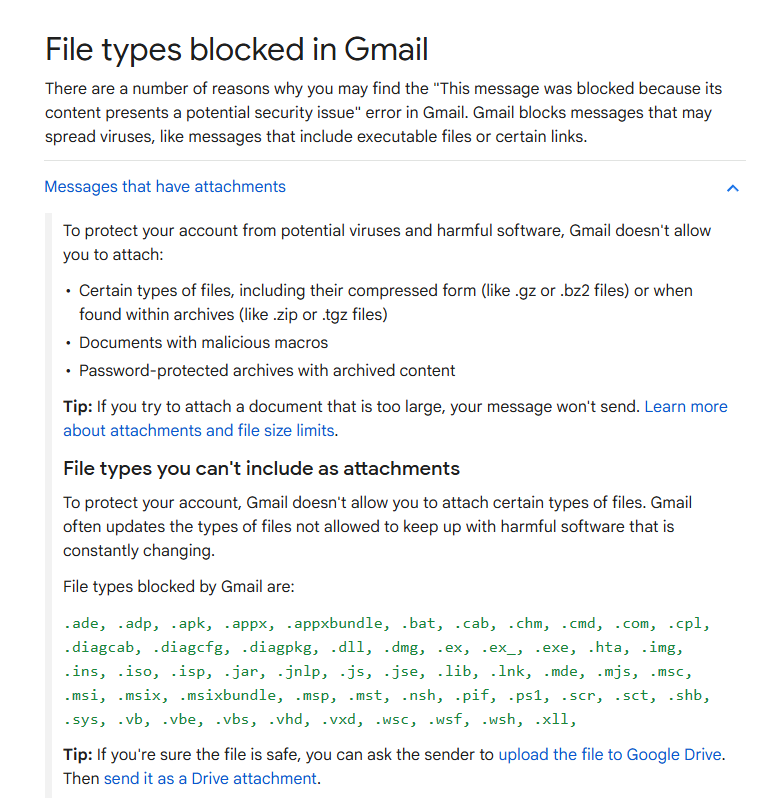Click "File types you can't include as attachments" heading
Image resolution: width=764 pixels, height=809 pixels.
pos(261,468)
